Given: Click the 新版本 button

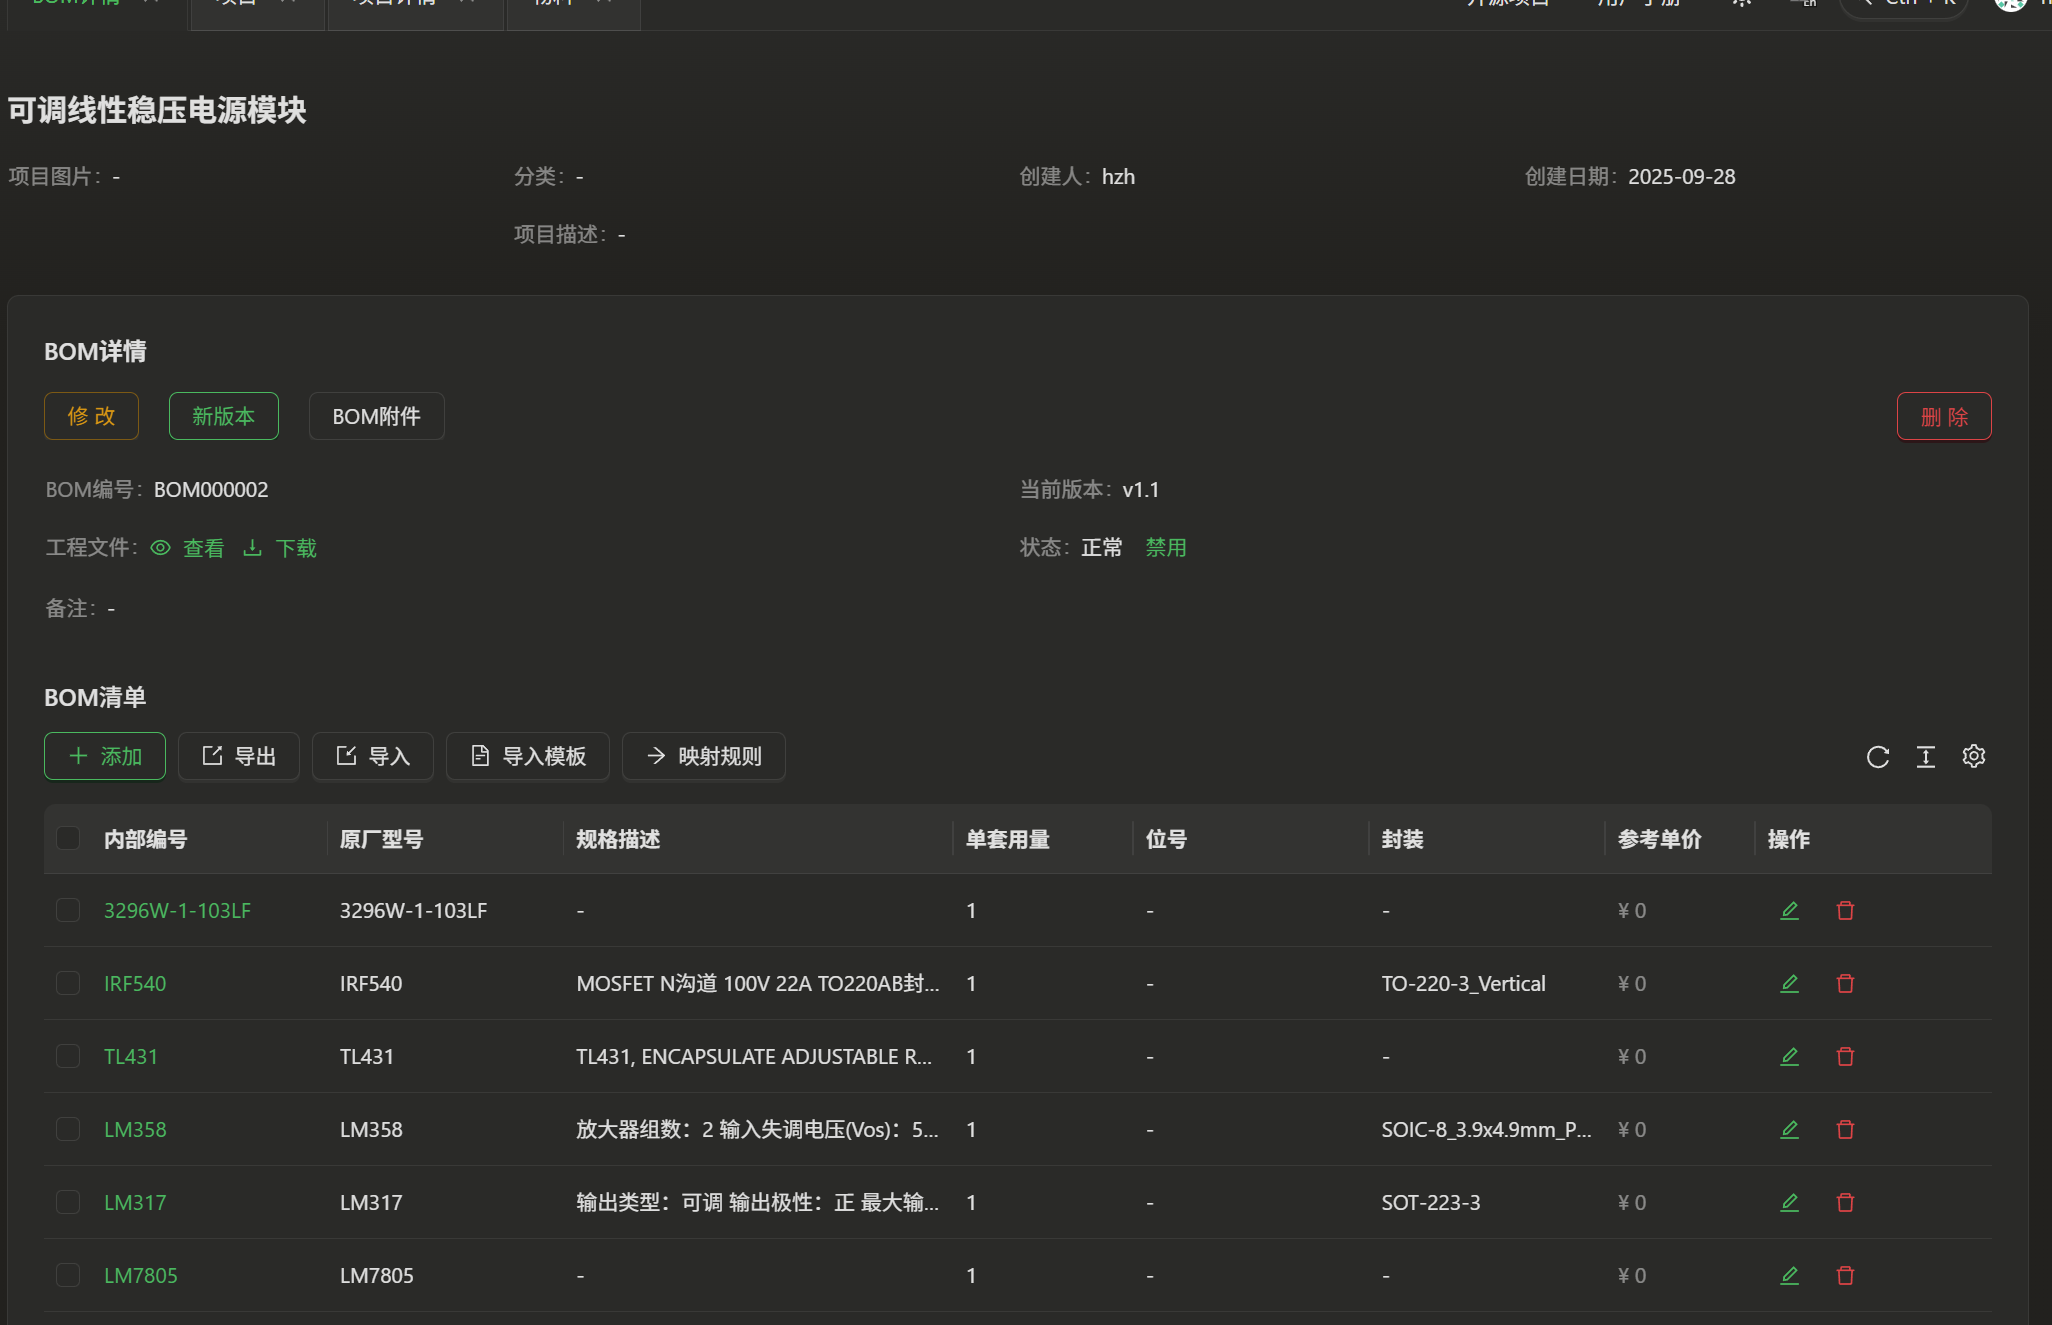Looking at the screenshot, I should [x=223, y=416].
